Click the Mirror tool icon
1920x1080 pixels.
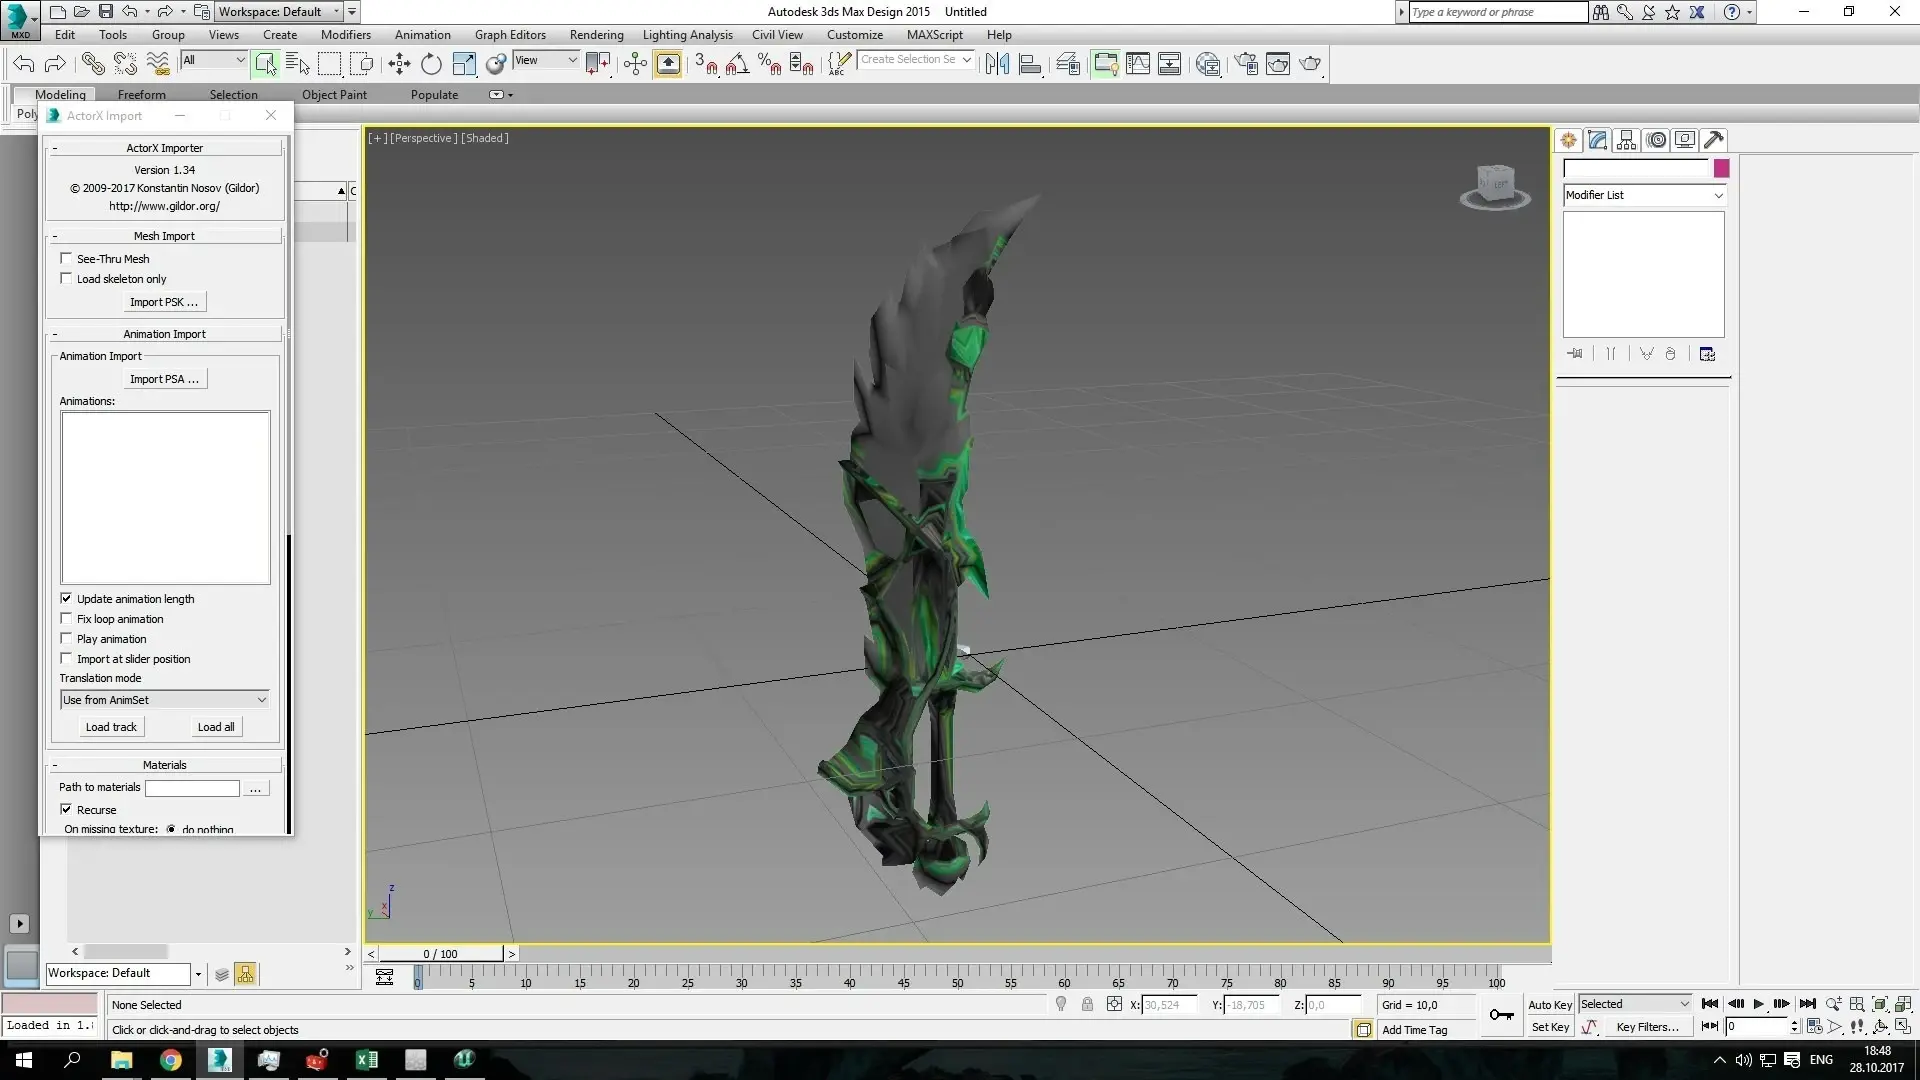[997, 64]
